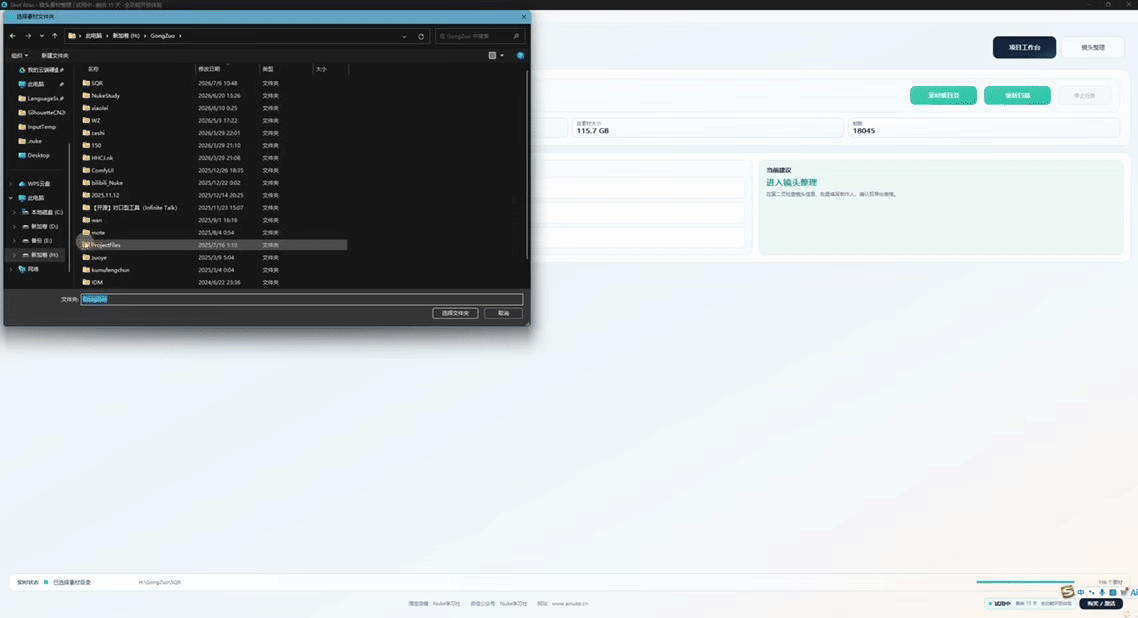Open LanguageSu quick access folder

tap(41, 98)
